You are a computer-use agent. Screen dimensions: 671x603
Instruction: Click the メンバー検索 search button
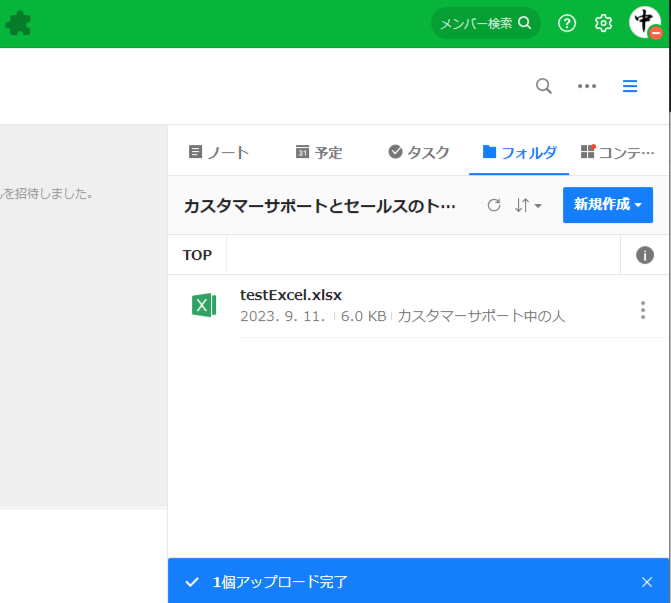click(x=485, y=23)
